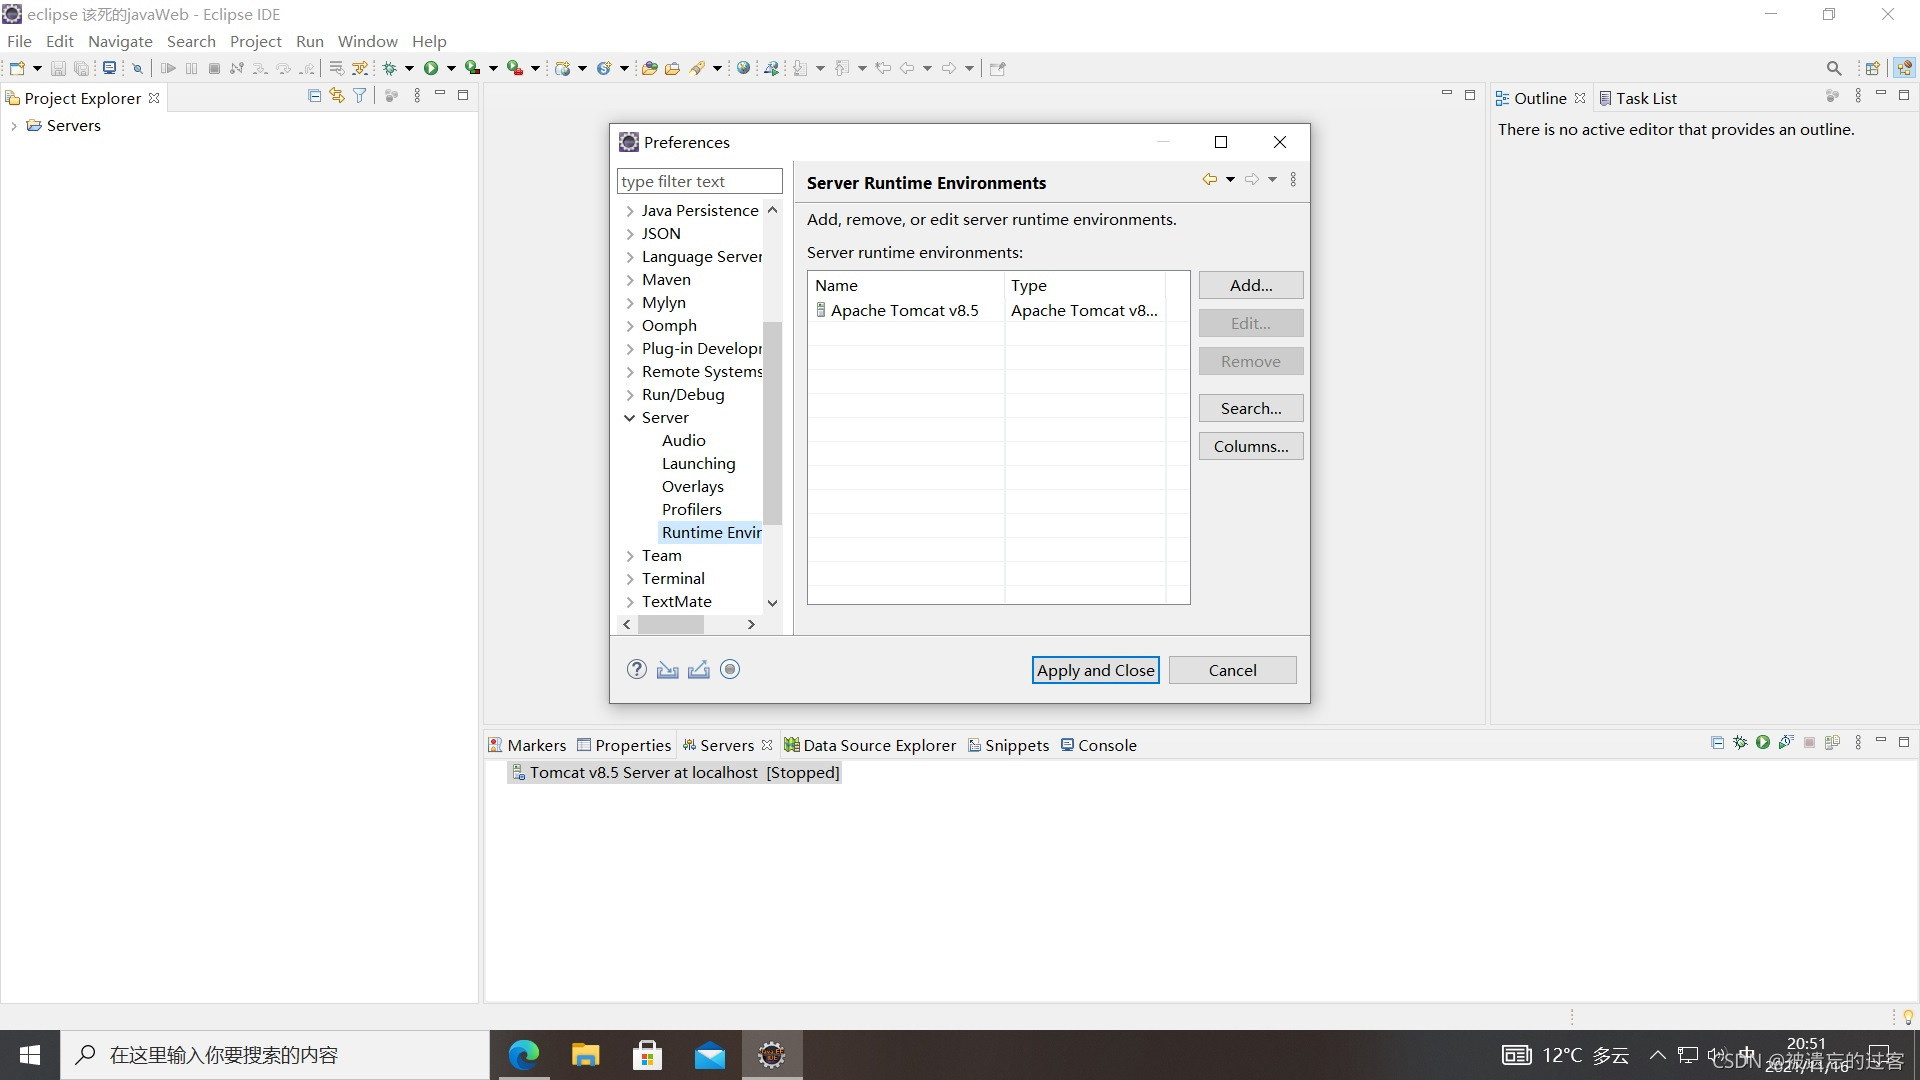Click the Runtime Environments tree item

[x=711, y=531]
